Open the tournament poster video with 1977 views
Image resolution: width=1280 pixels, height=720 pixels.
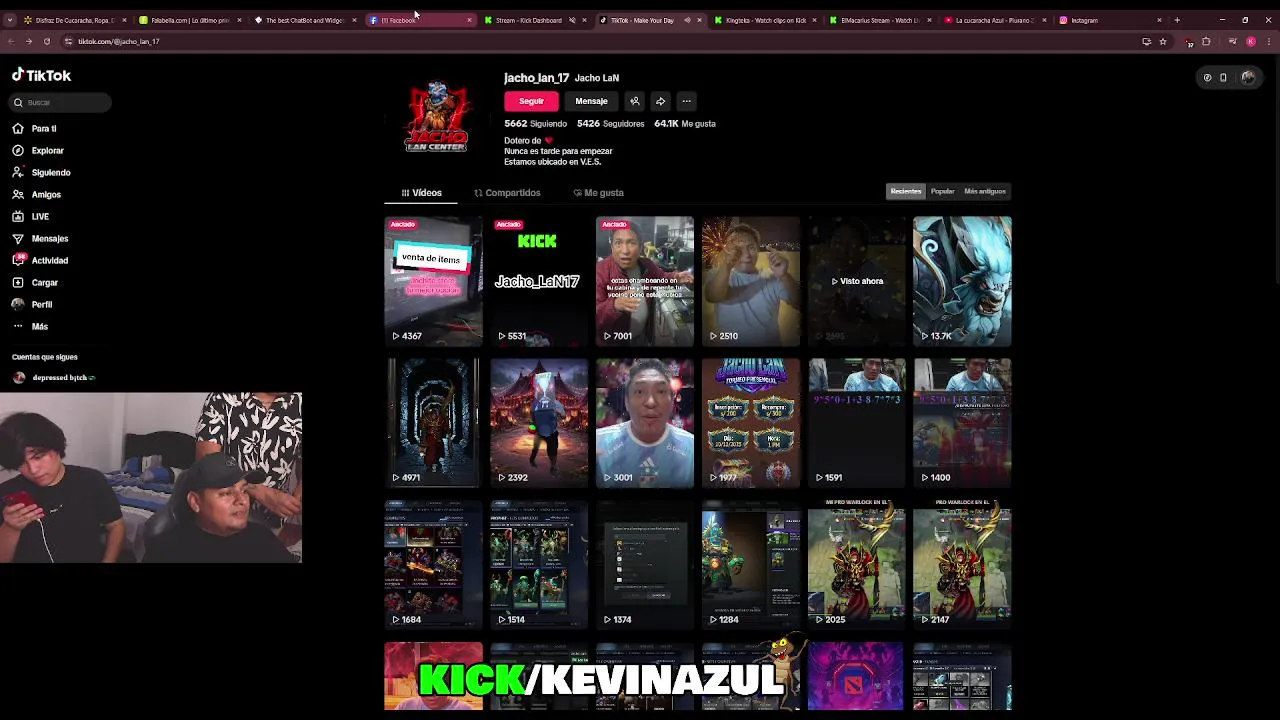(750, 422)
